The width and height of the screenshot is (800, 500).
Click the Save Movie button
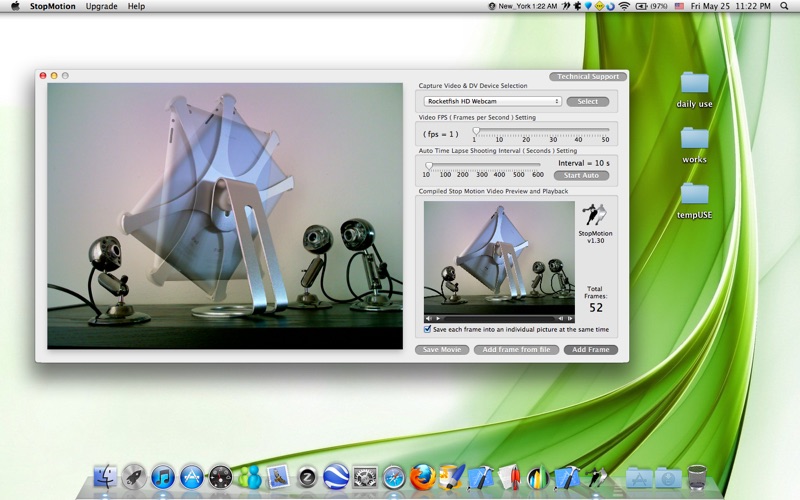pyautogui.click(x=442, y=349)
